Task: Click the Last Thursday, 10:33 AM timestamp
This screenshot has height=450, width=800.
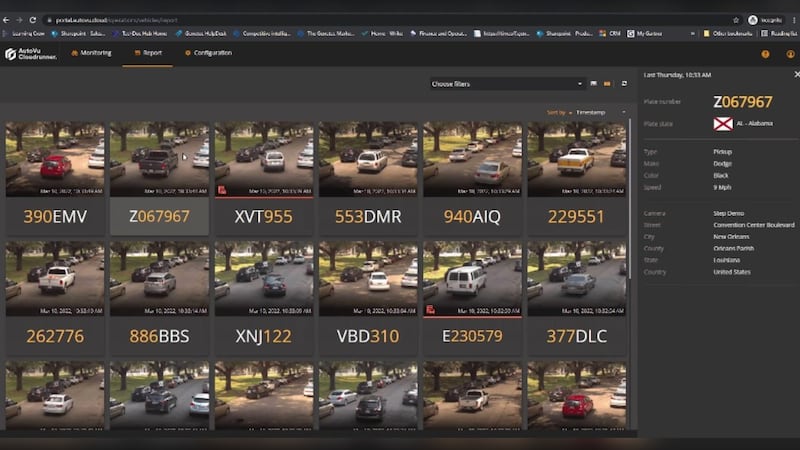Action: pos(677,74)
